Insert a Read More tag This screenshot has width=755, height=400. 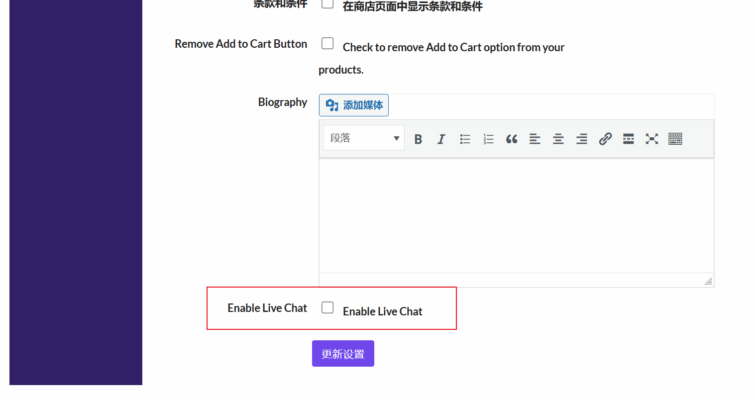coord(628,139)
